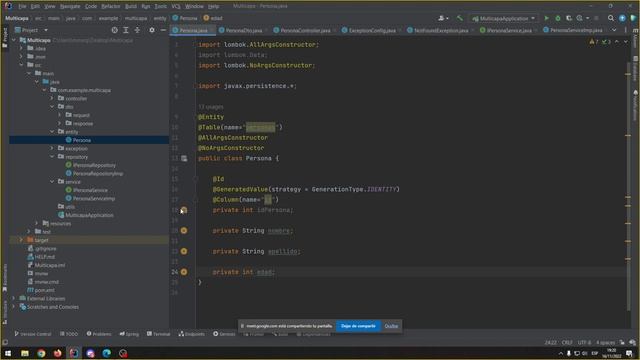
Task: Collapse the src folder
Action: [22, 65]
